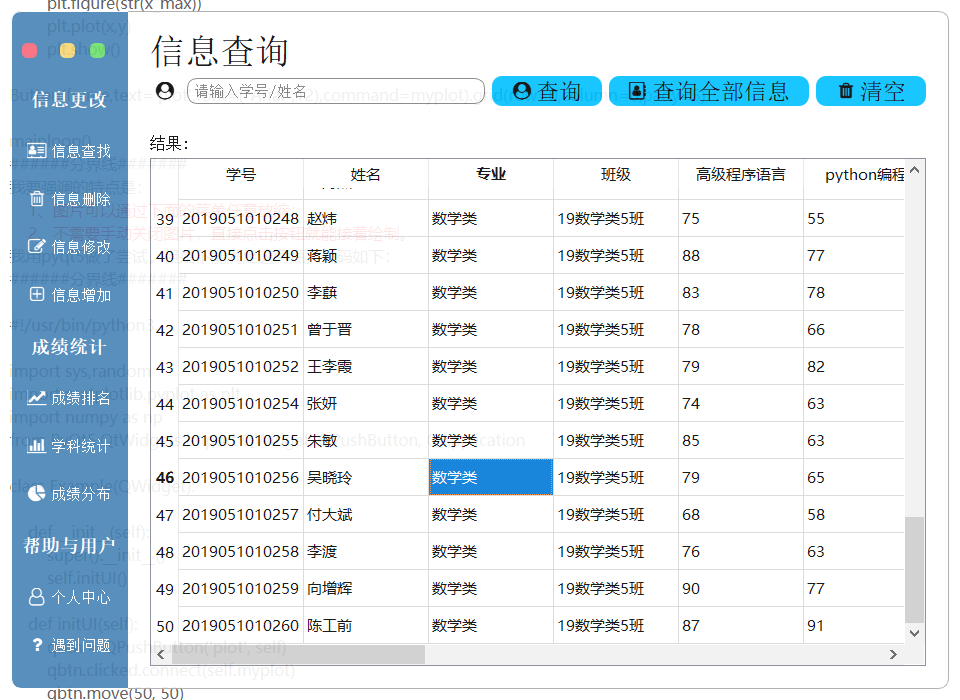This screenshot has height=700, width=960.
Task: Open 学科统计 bar chart item
Action: 69,446
